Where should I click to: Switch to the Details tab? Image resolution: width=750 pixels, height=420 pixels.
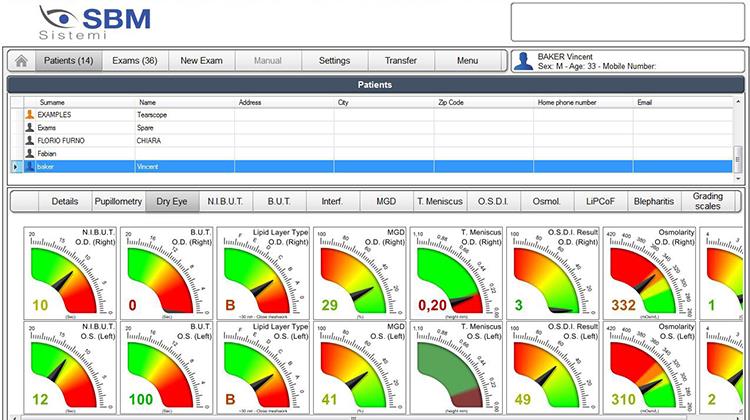point(65,201)
